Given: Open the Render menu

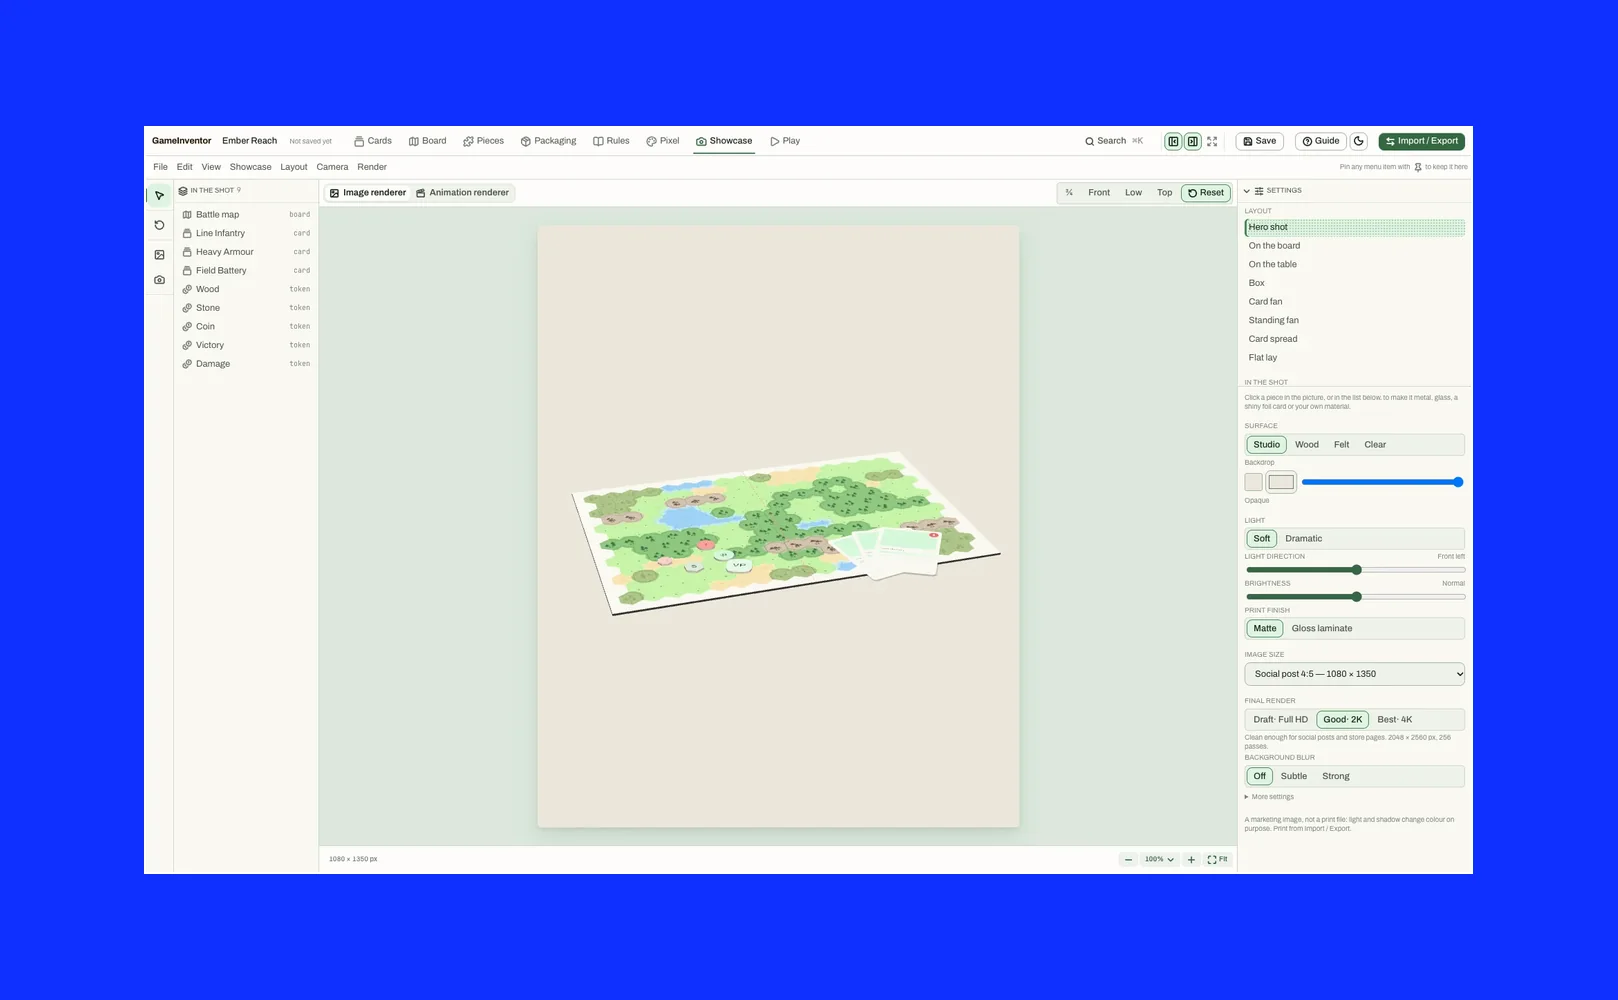Looking at the screenshot, I should click(372, 167).
